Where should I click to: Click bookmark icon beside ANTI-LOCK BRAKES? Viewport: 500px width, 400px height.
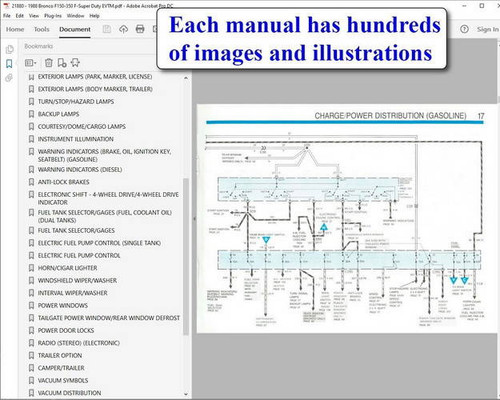coord(31,182)
